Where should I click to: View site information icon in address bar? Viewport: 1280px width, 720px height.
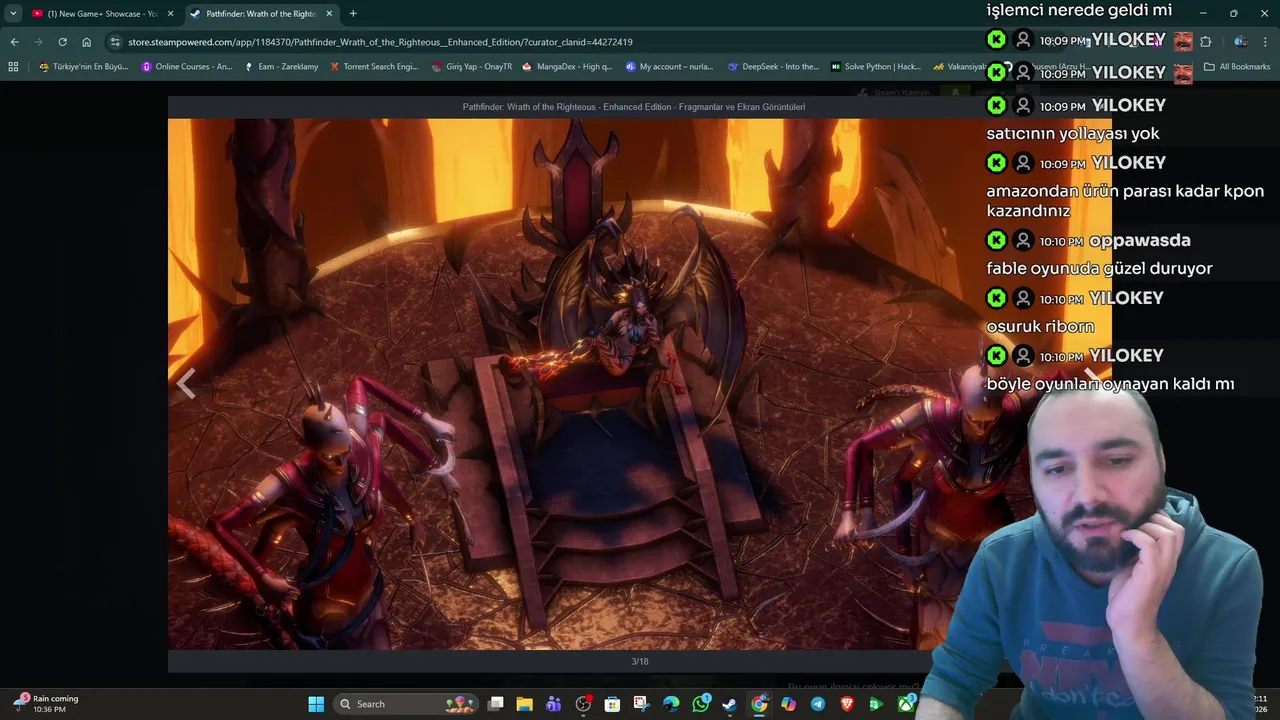click(x=115, y=42)
